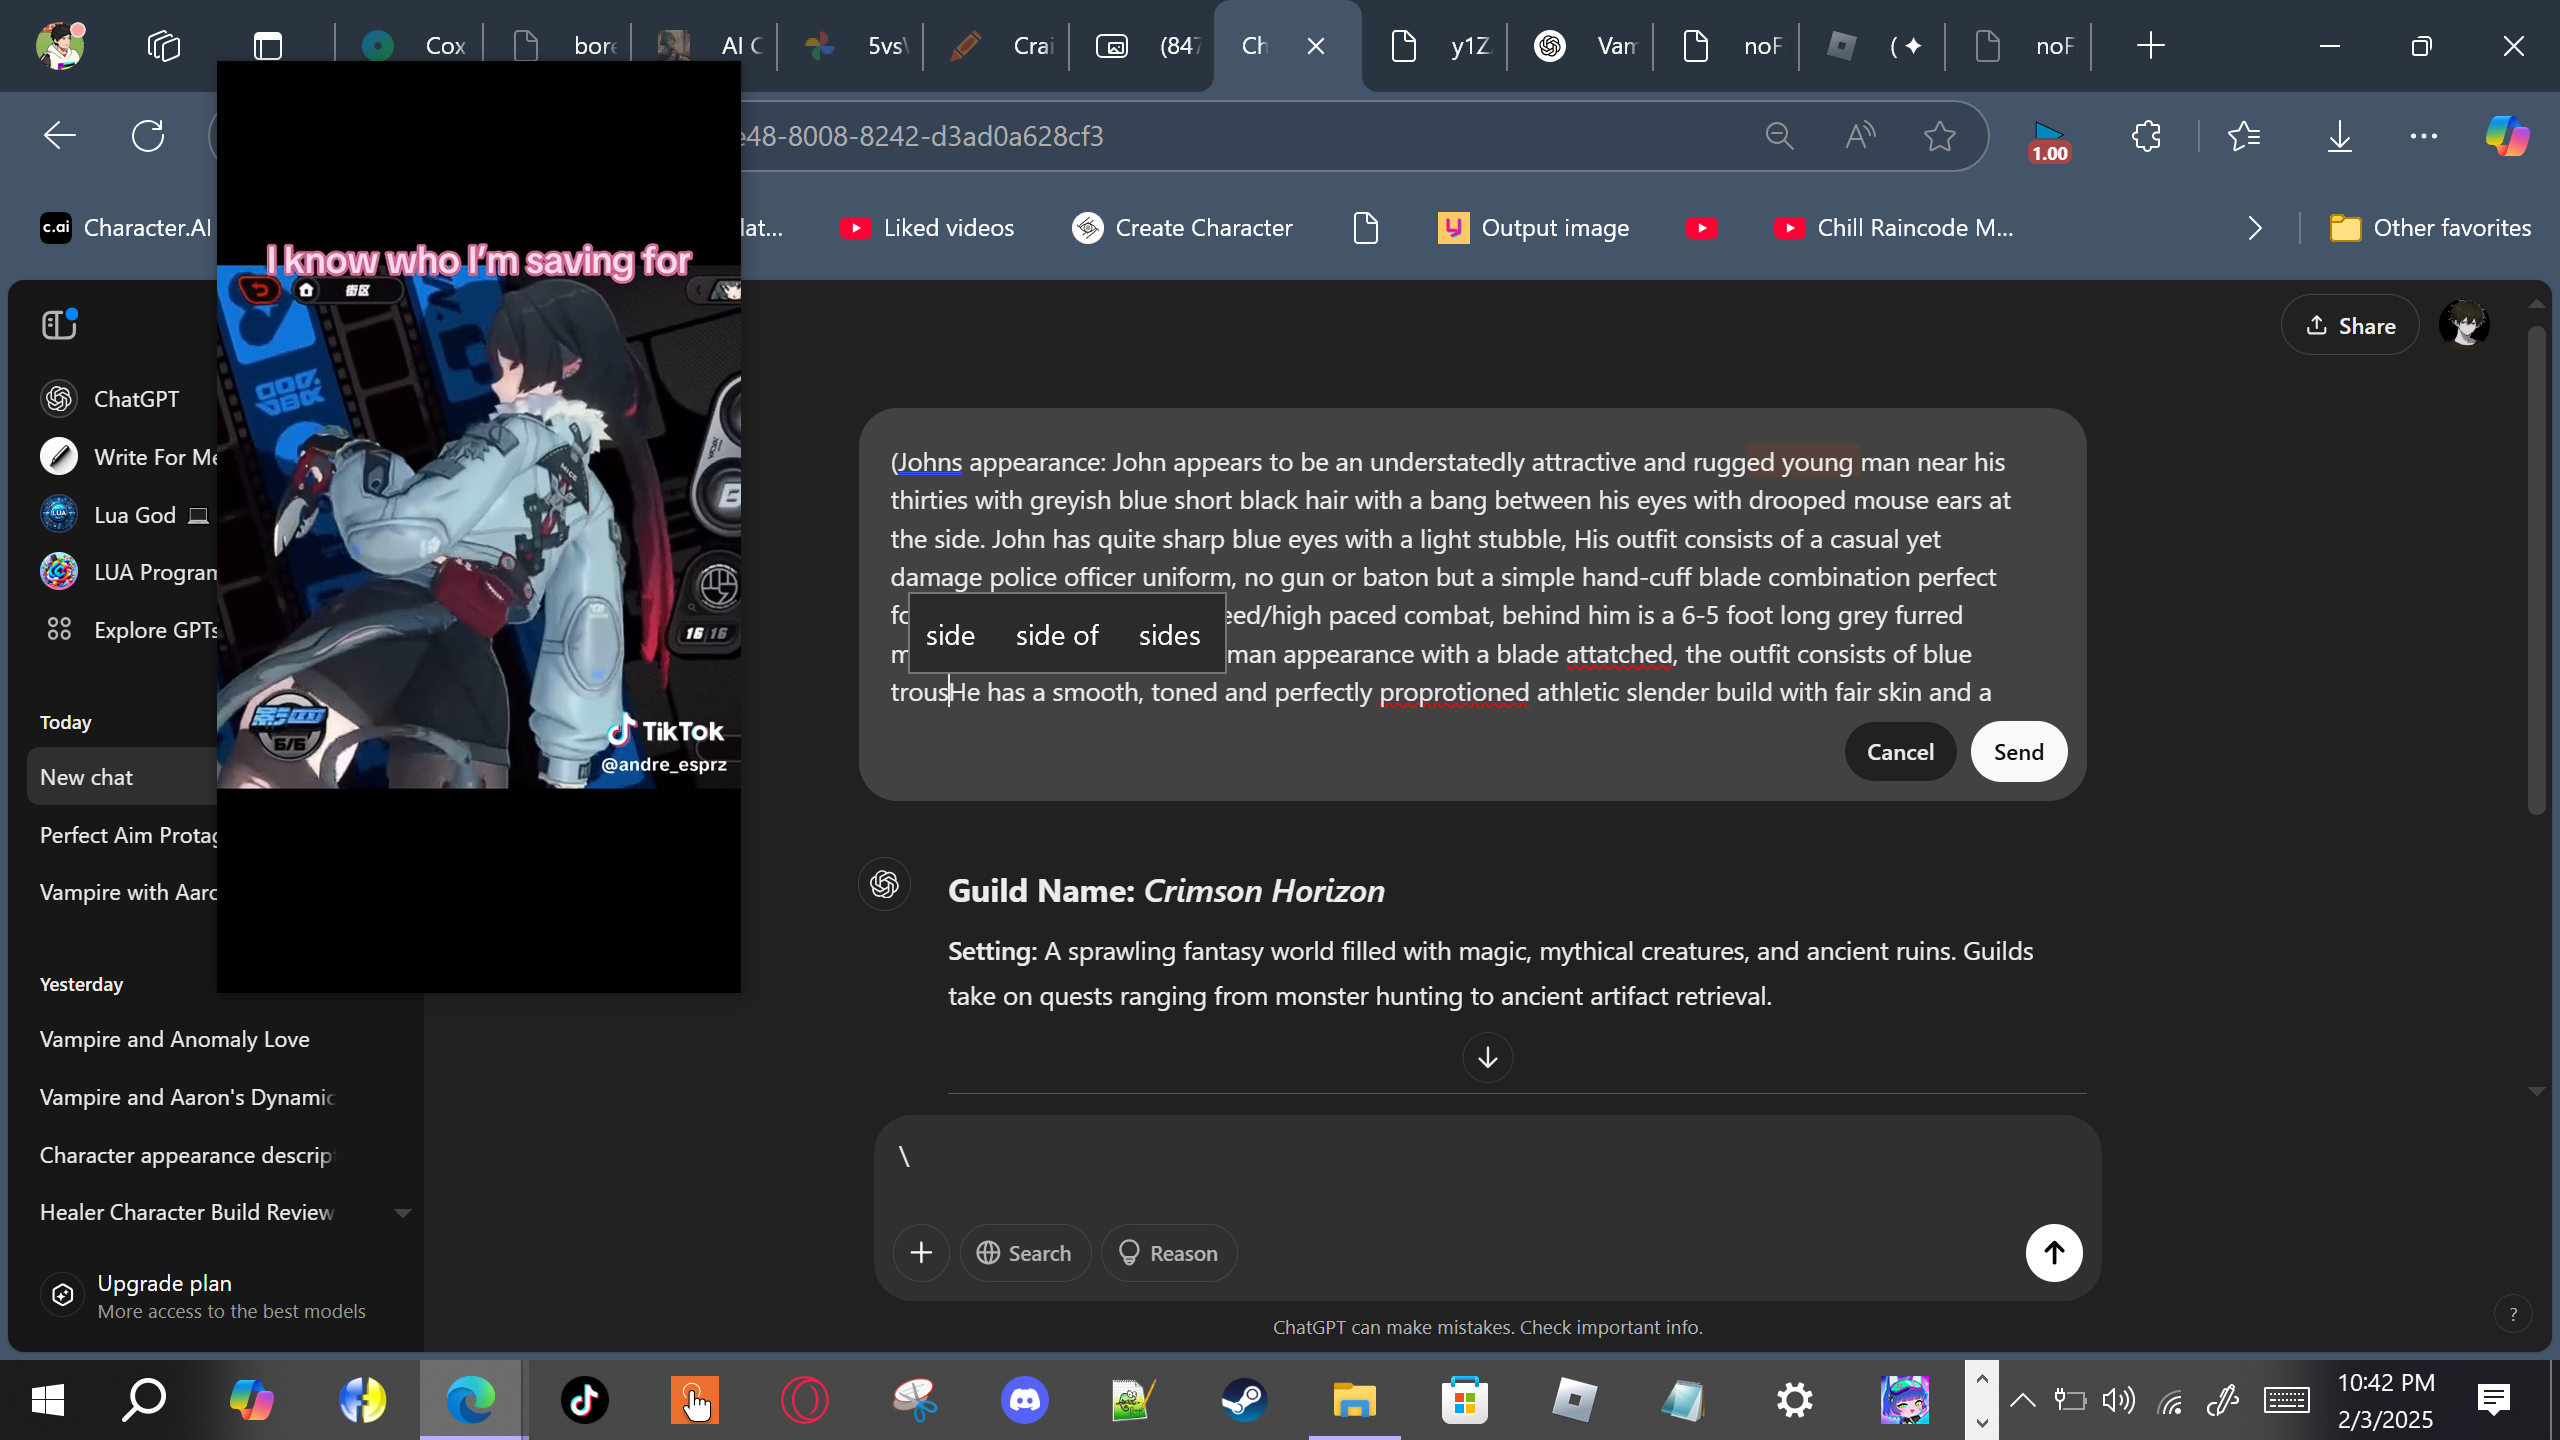Viewport: 2560px width, 1440px height.
Task: Click the zoom out magnifier in address bar
Action: (x=1779, y=136)
